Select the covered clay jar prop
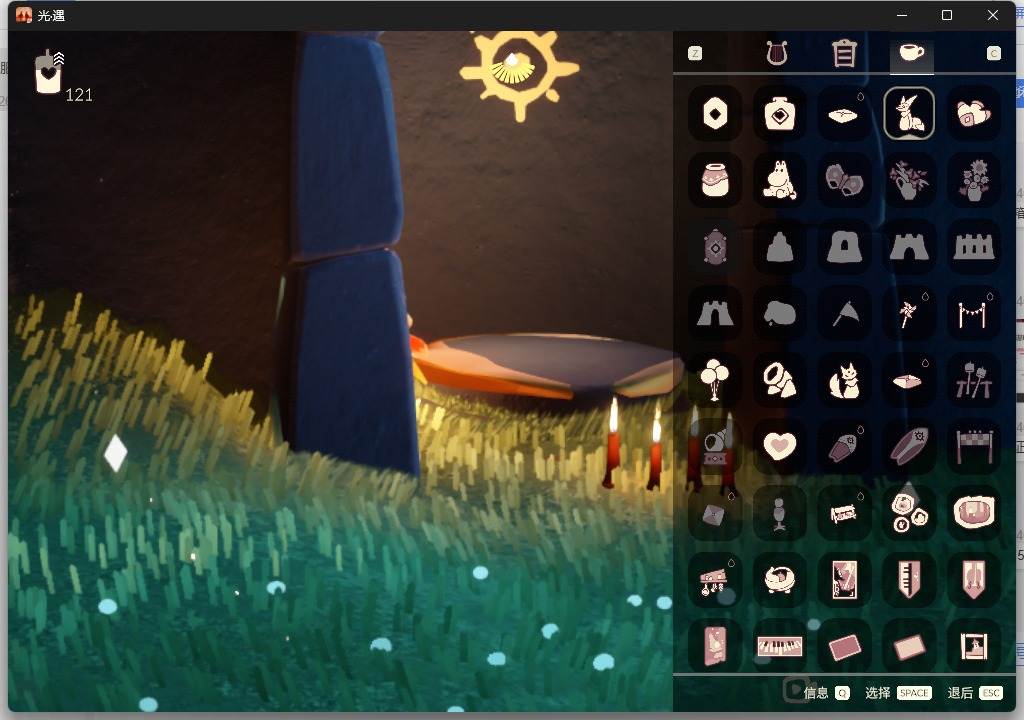The height and width of the screenshot is (720, 1024). click(x=715, y=180)
